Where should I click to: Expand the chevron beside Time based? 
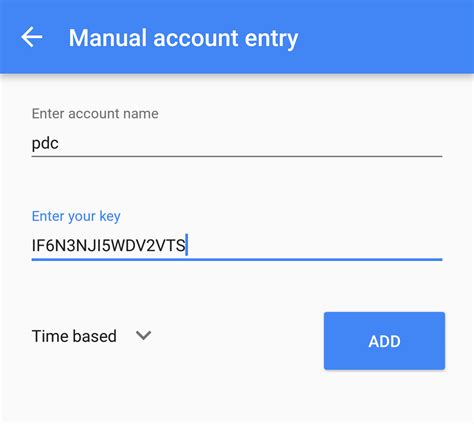tap(143, 335)
